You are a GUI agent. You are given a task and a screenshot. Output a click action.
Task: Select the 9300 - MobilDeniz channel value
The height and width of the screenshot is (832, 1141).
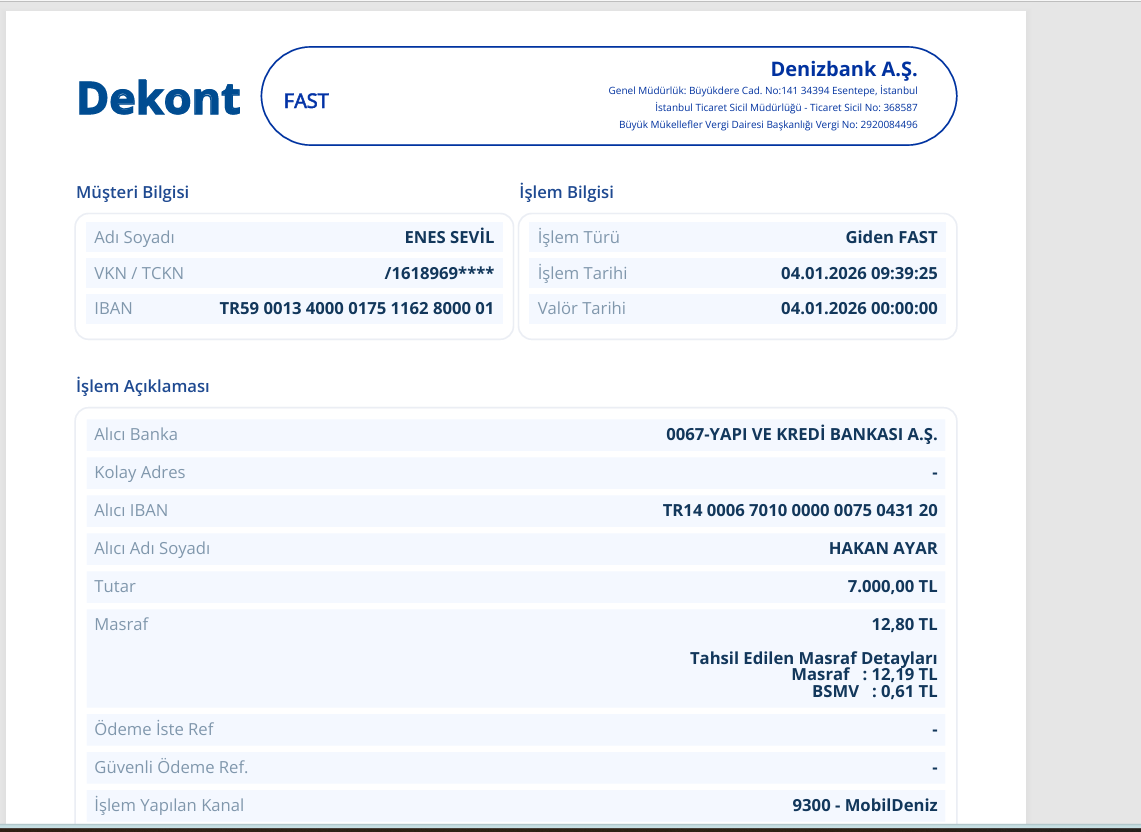tap(864, 805)
